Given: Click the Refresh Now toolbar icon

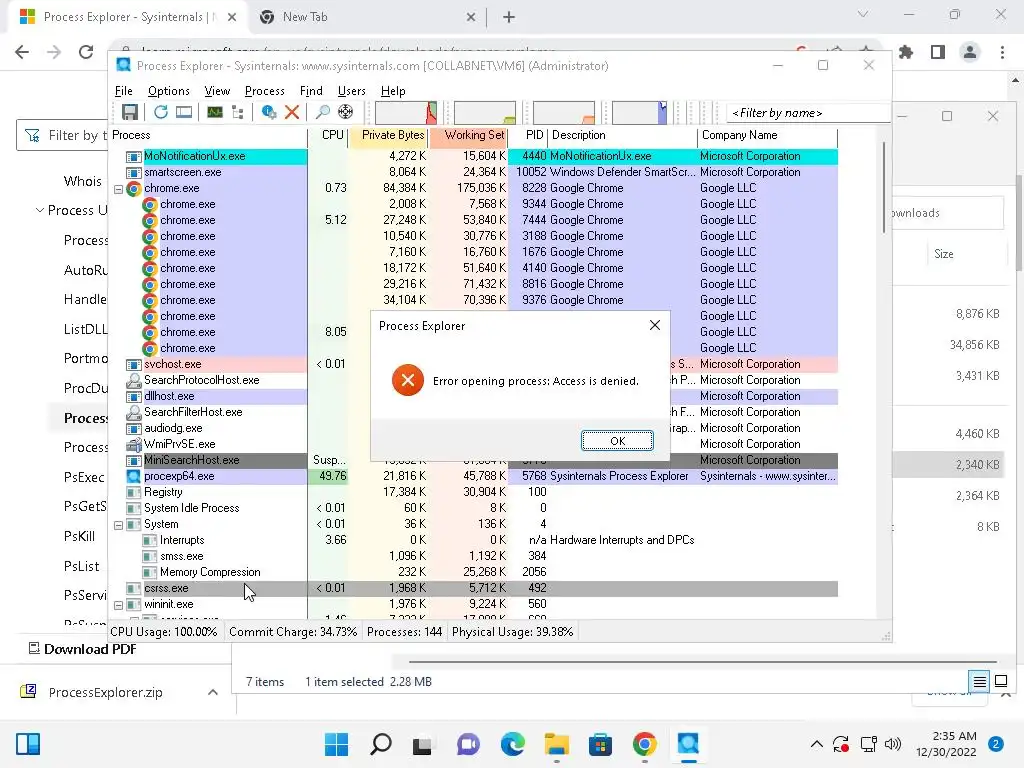Looking at the screenshot, I should pos(161,112).
